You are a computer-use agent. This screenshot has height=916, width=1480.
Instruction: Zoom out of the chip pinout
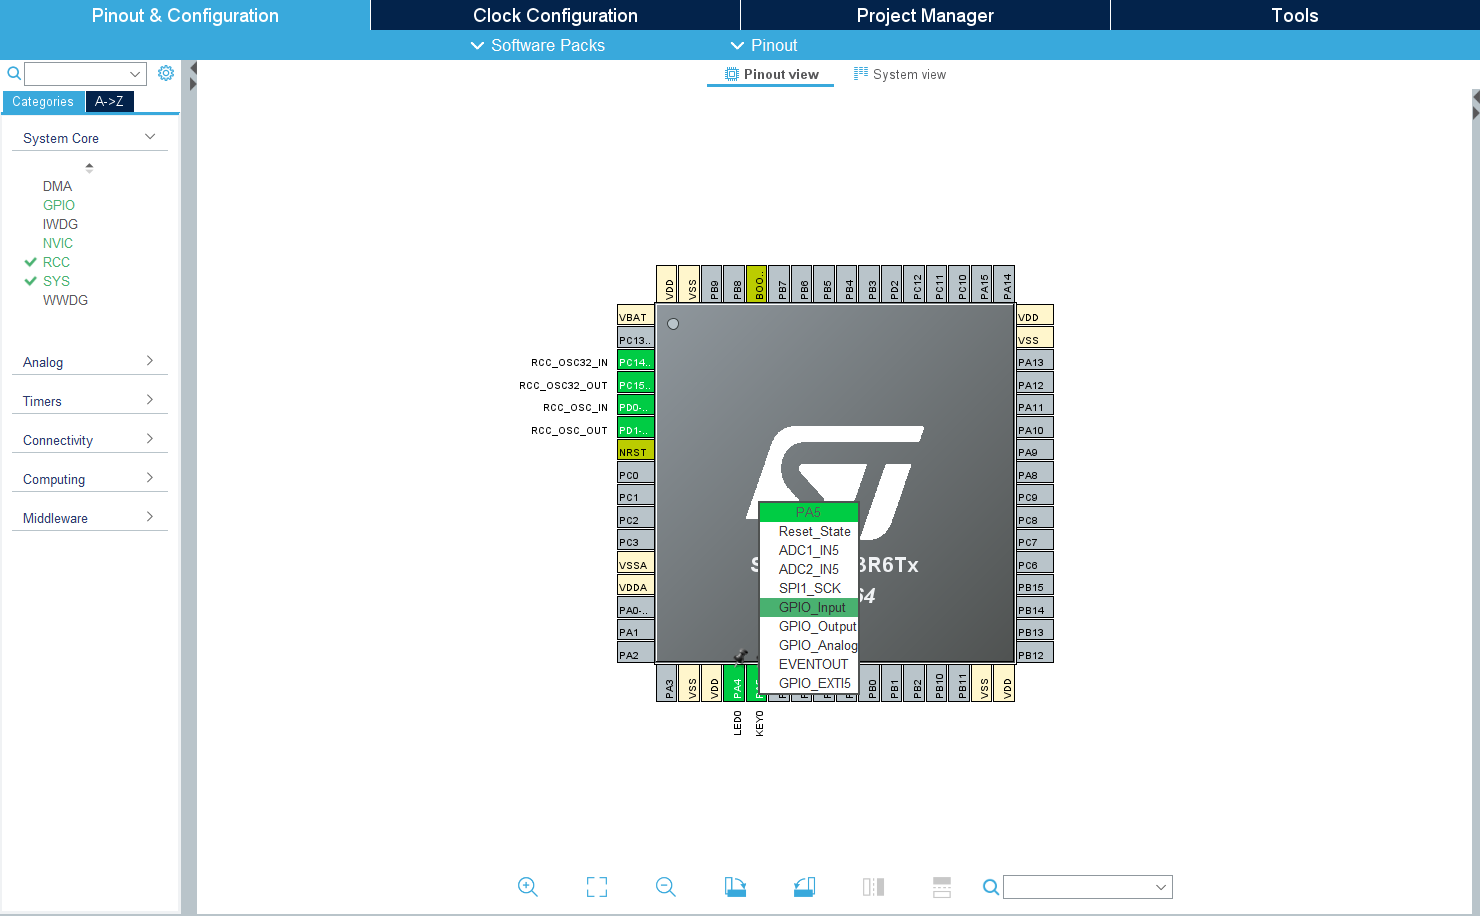tap(666, 887)
